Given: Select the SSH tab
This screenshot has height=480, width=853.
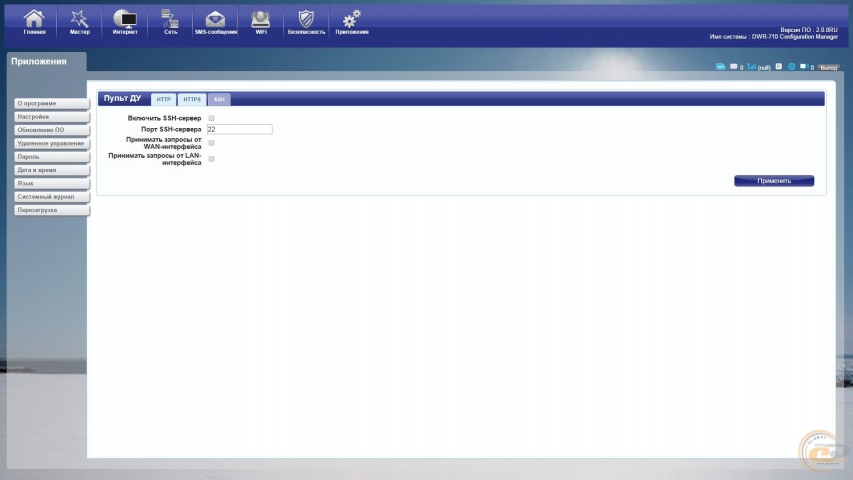Looking at the screenshot, I should (x=219, y=99).
